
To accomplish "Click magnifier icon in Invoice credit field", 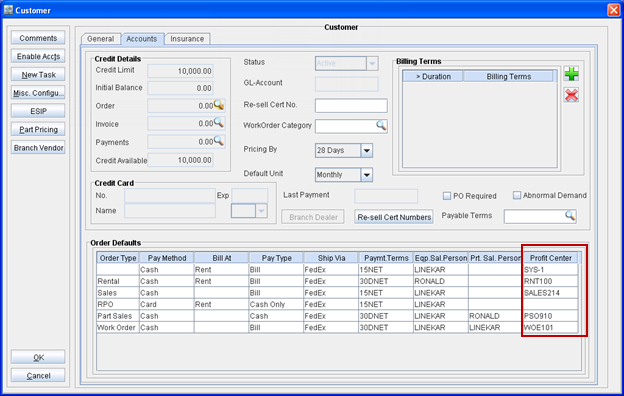I will coord(219,123).
